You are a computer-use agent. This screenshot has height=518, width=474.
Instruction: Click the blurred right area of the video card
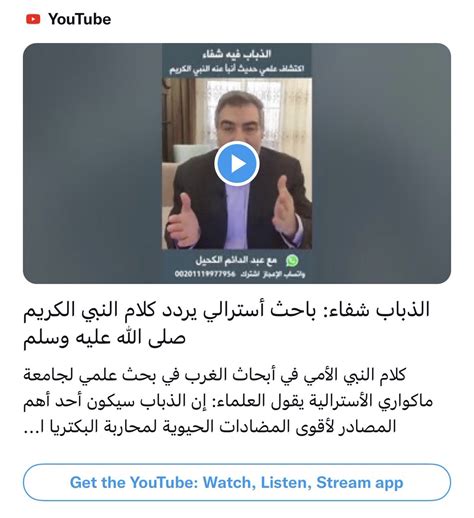coord(381,163)
